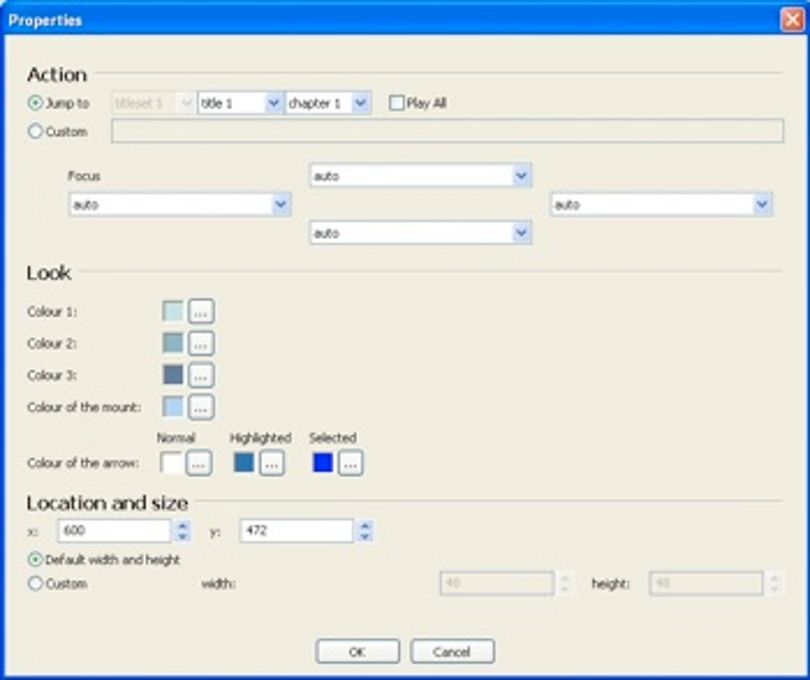The width and height of the screenshot is (810, 680).
Task: Click the Cancel button
Action: pos(452,652)
